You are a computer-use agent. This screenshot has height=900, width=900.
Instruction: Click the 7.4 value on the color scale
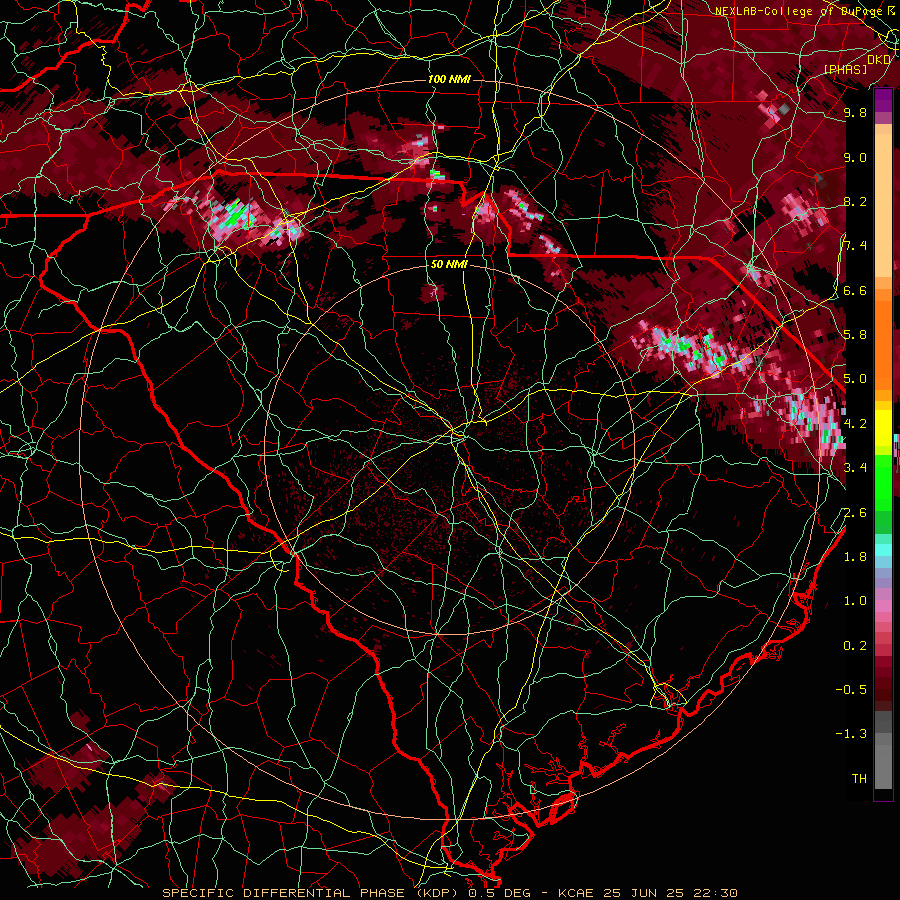855,246
